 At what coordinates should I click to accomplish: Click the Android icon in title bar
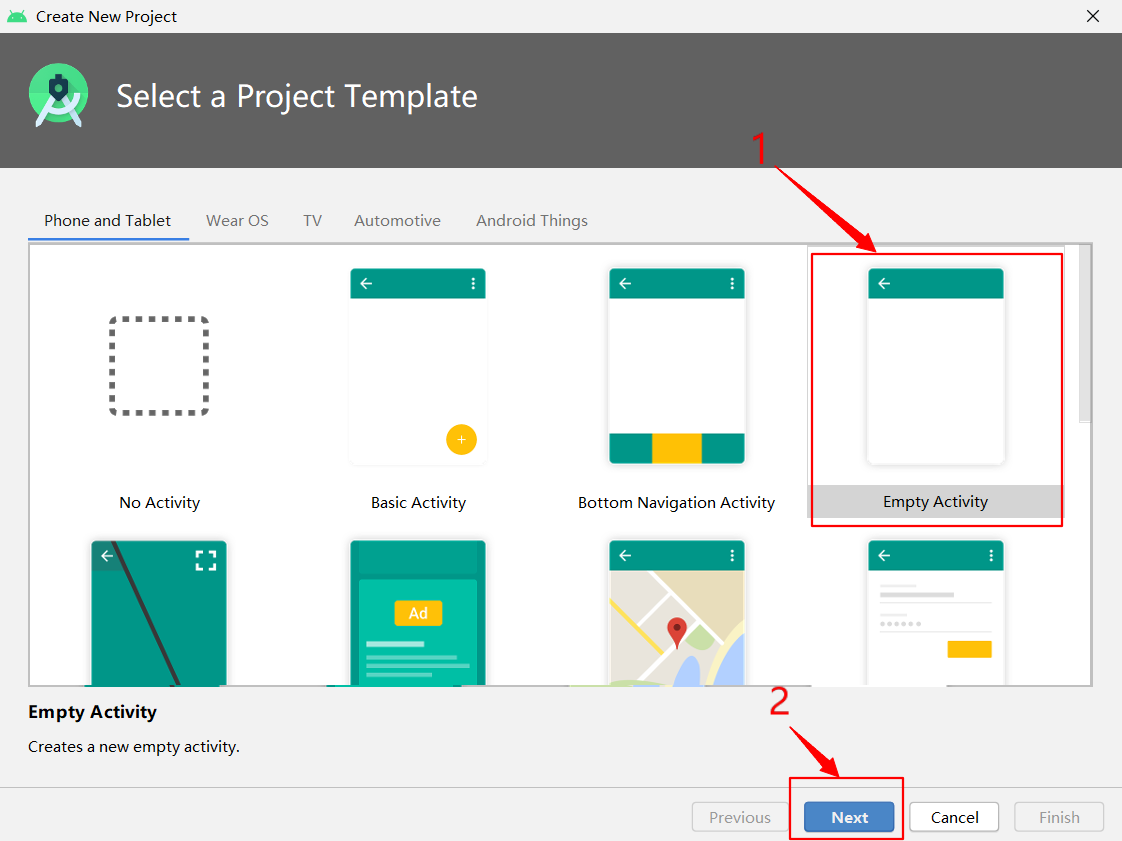coord(16,16)
